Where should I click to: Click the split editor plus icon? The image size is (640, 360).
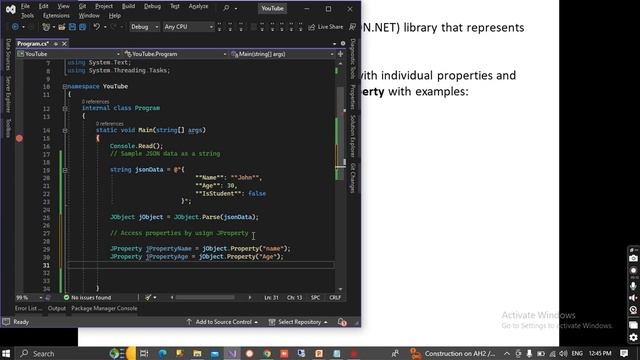coord(340,54)
